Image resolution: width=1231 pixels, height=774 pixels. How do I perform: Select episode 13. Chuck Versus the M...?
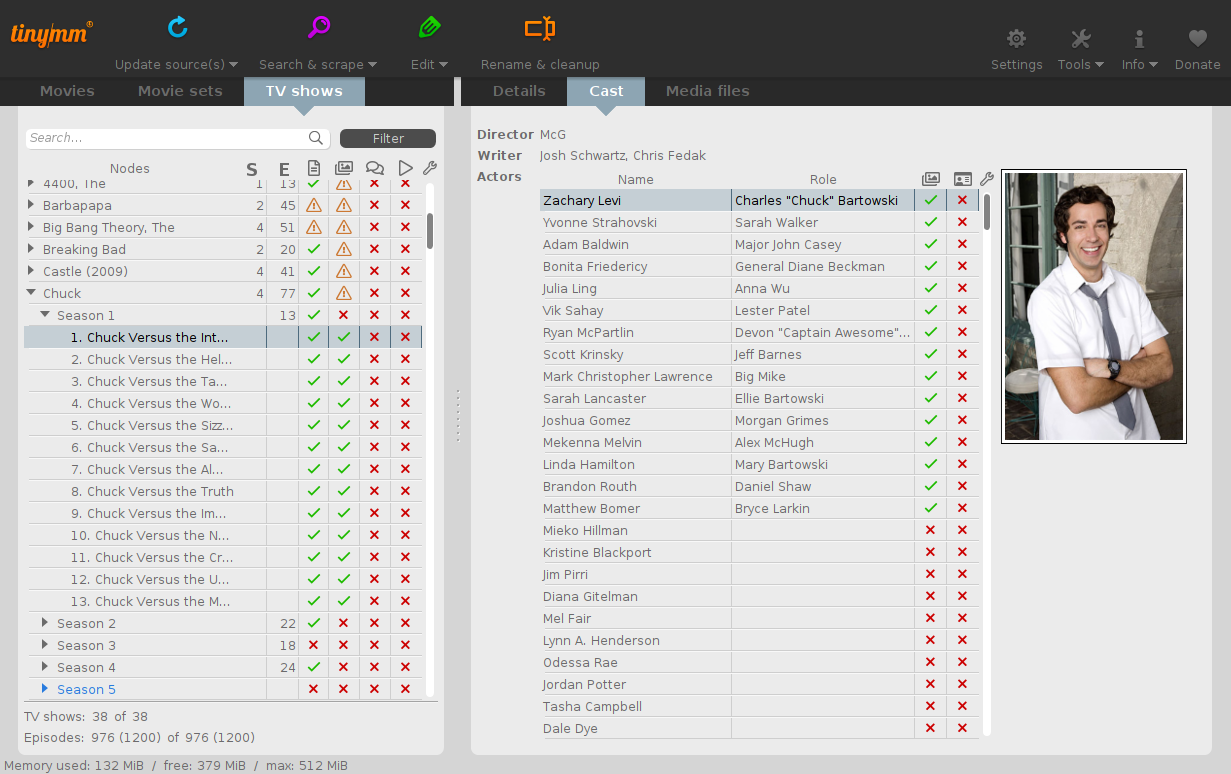coord(150,601)
